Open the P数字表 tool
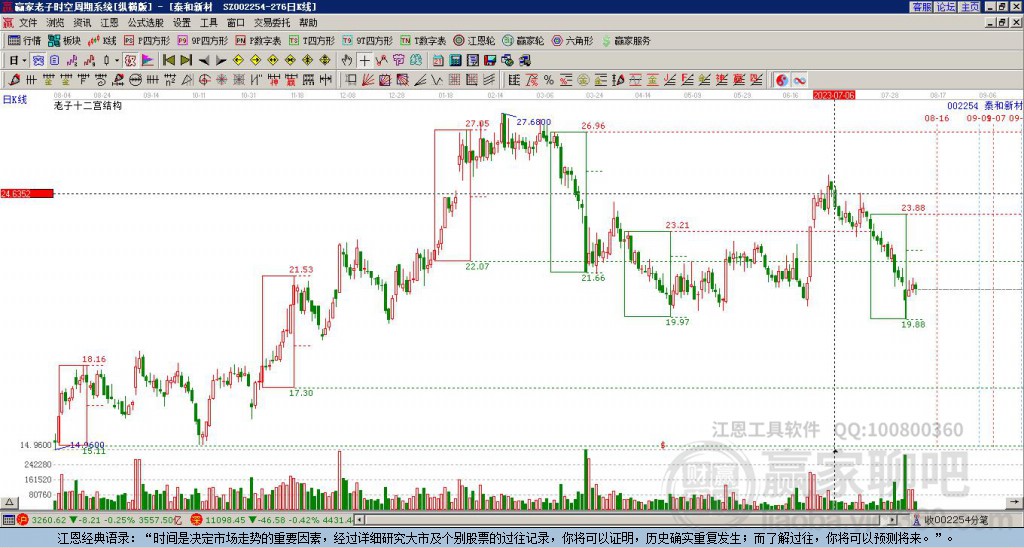Image resolution: width=1024 pixels, height=548 pixels. pos(258,40)
